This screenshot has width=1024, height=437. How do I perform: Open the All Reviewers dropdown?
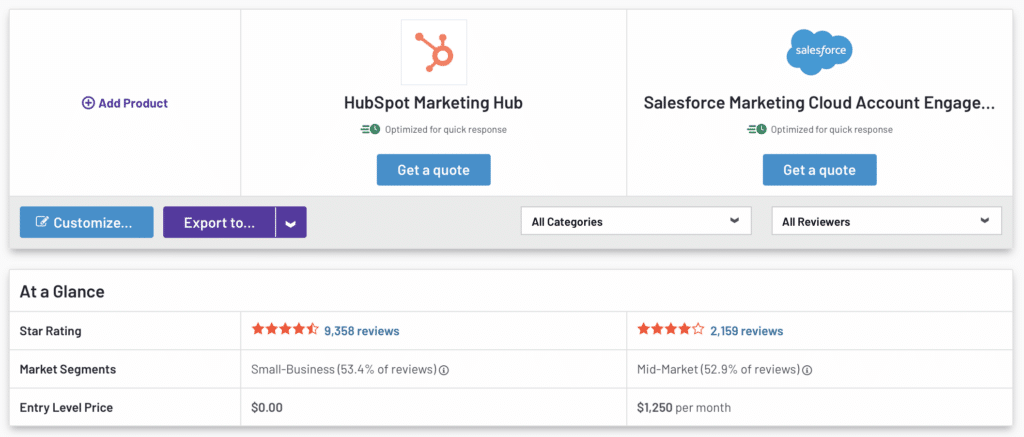point(886,221)
